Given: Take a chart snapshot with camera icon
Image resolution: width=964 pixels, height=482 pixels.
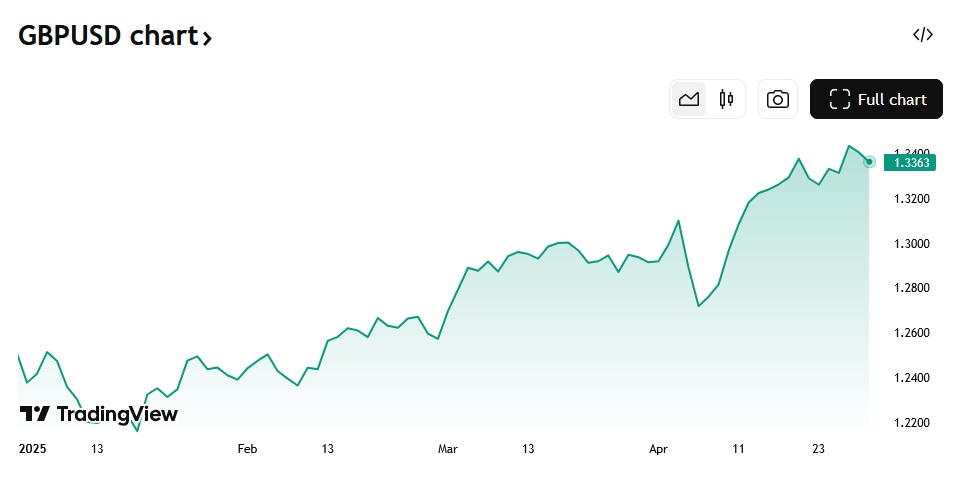Looking at the screenshot, I should coord(778,99).
